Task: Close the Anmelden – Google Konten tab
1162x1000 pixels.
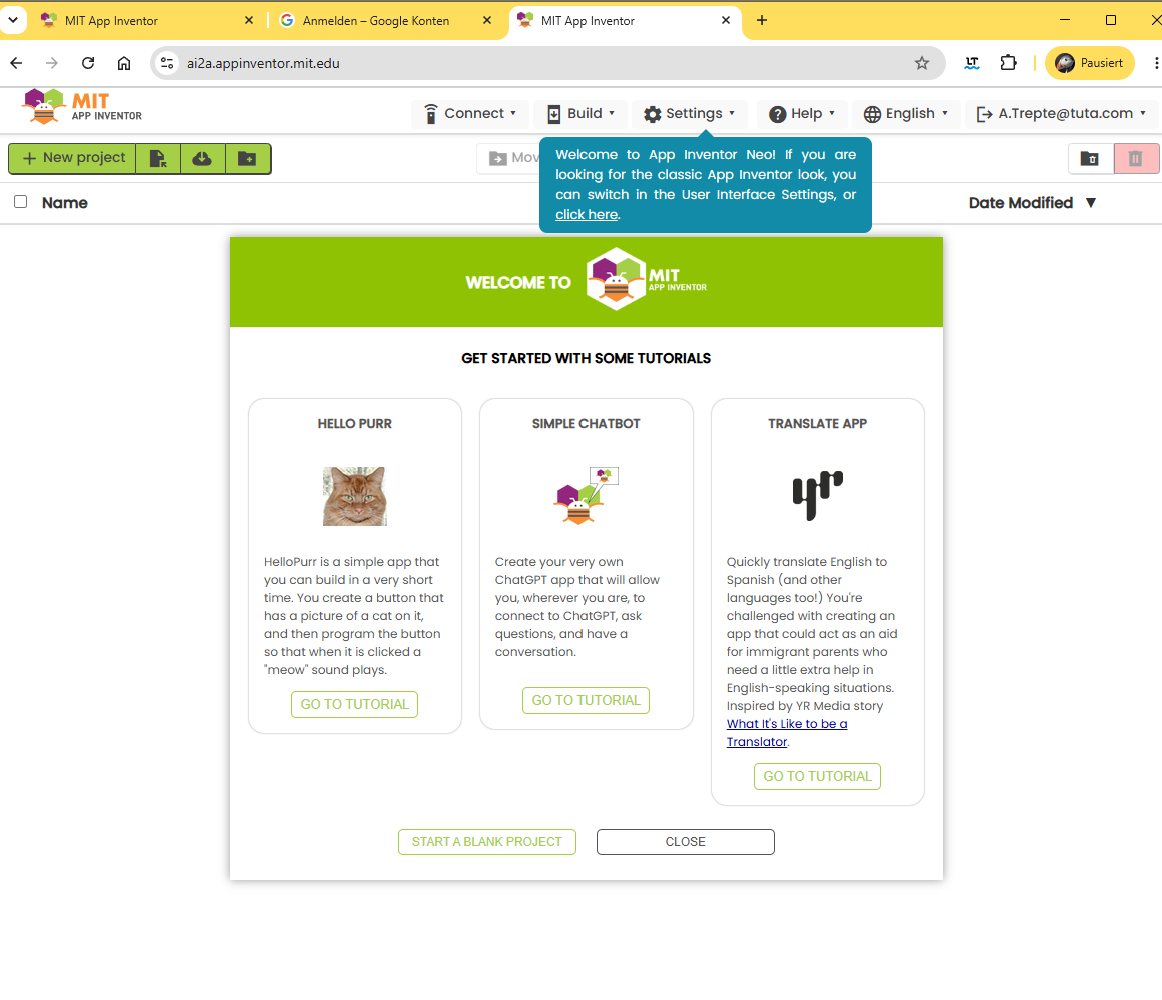Action: (x=487, y=21)
